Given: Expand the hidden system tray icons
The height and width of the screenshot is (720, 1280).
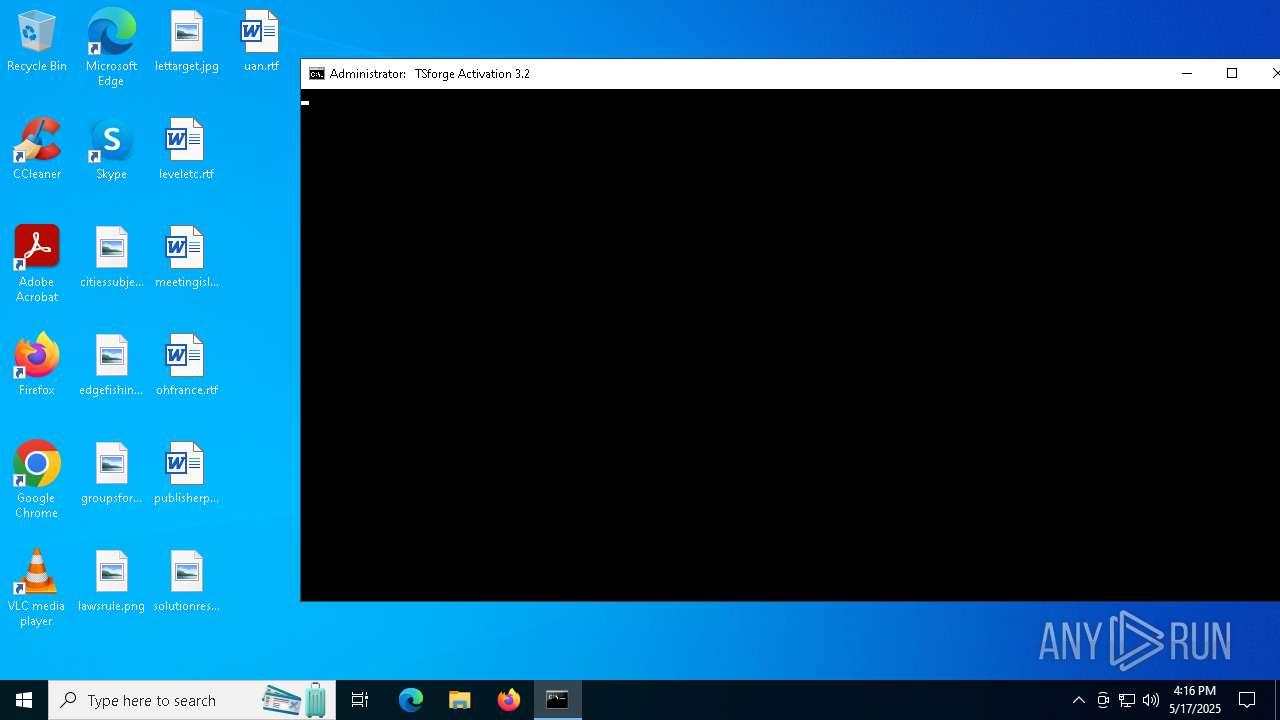Looking at the screenshot, I should pyautogui.click(x=1079, y=700).
